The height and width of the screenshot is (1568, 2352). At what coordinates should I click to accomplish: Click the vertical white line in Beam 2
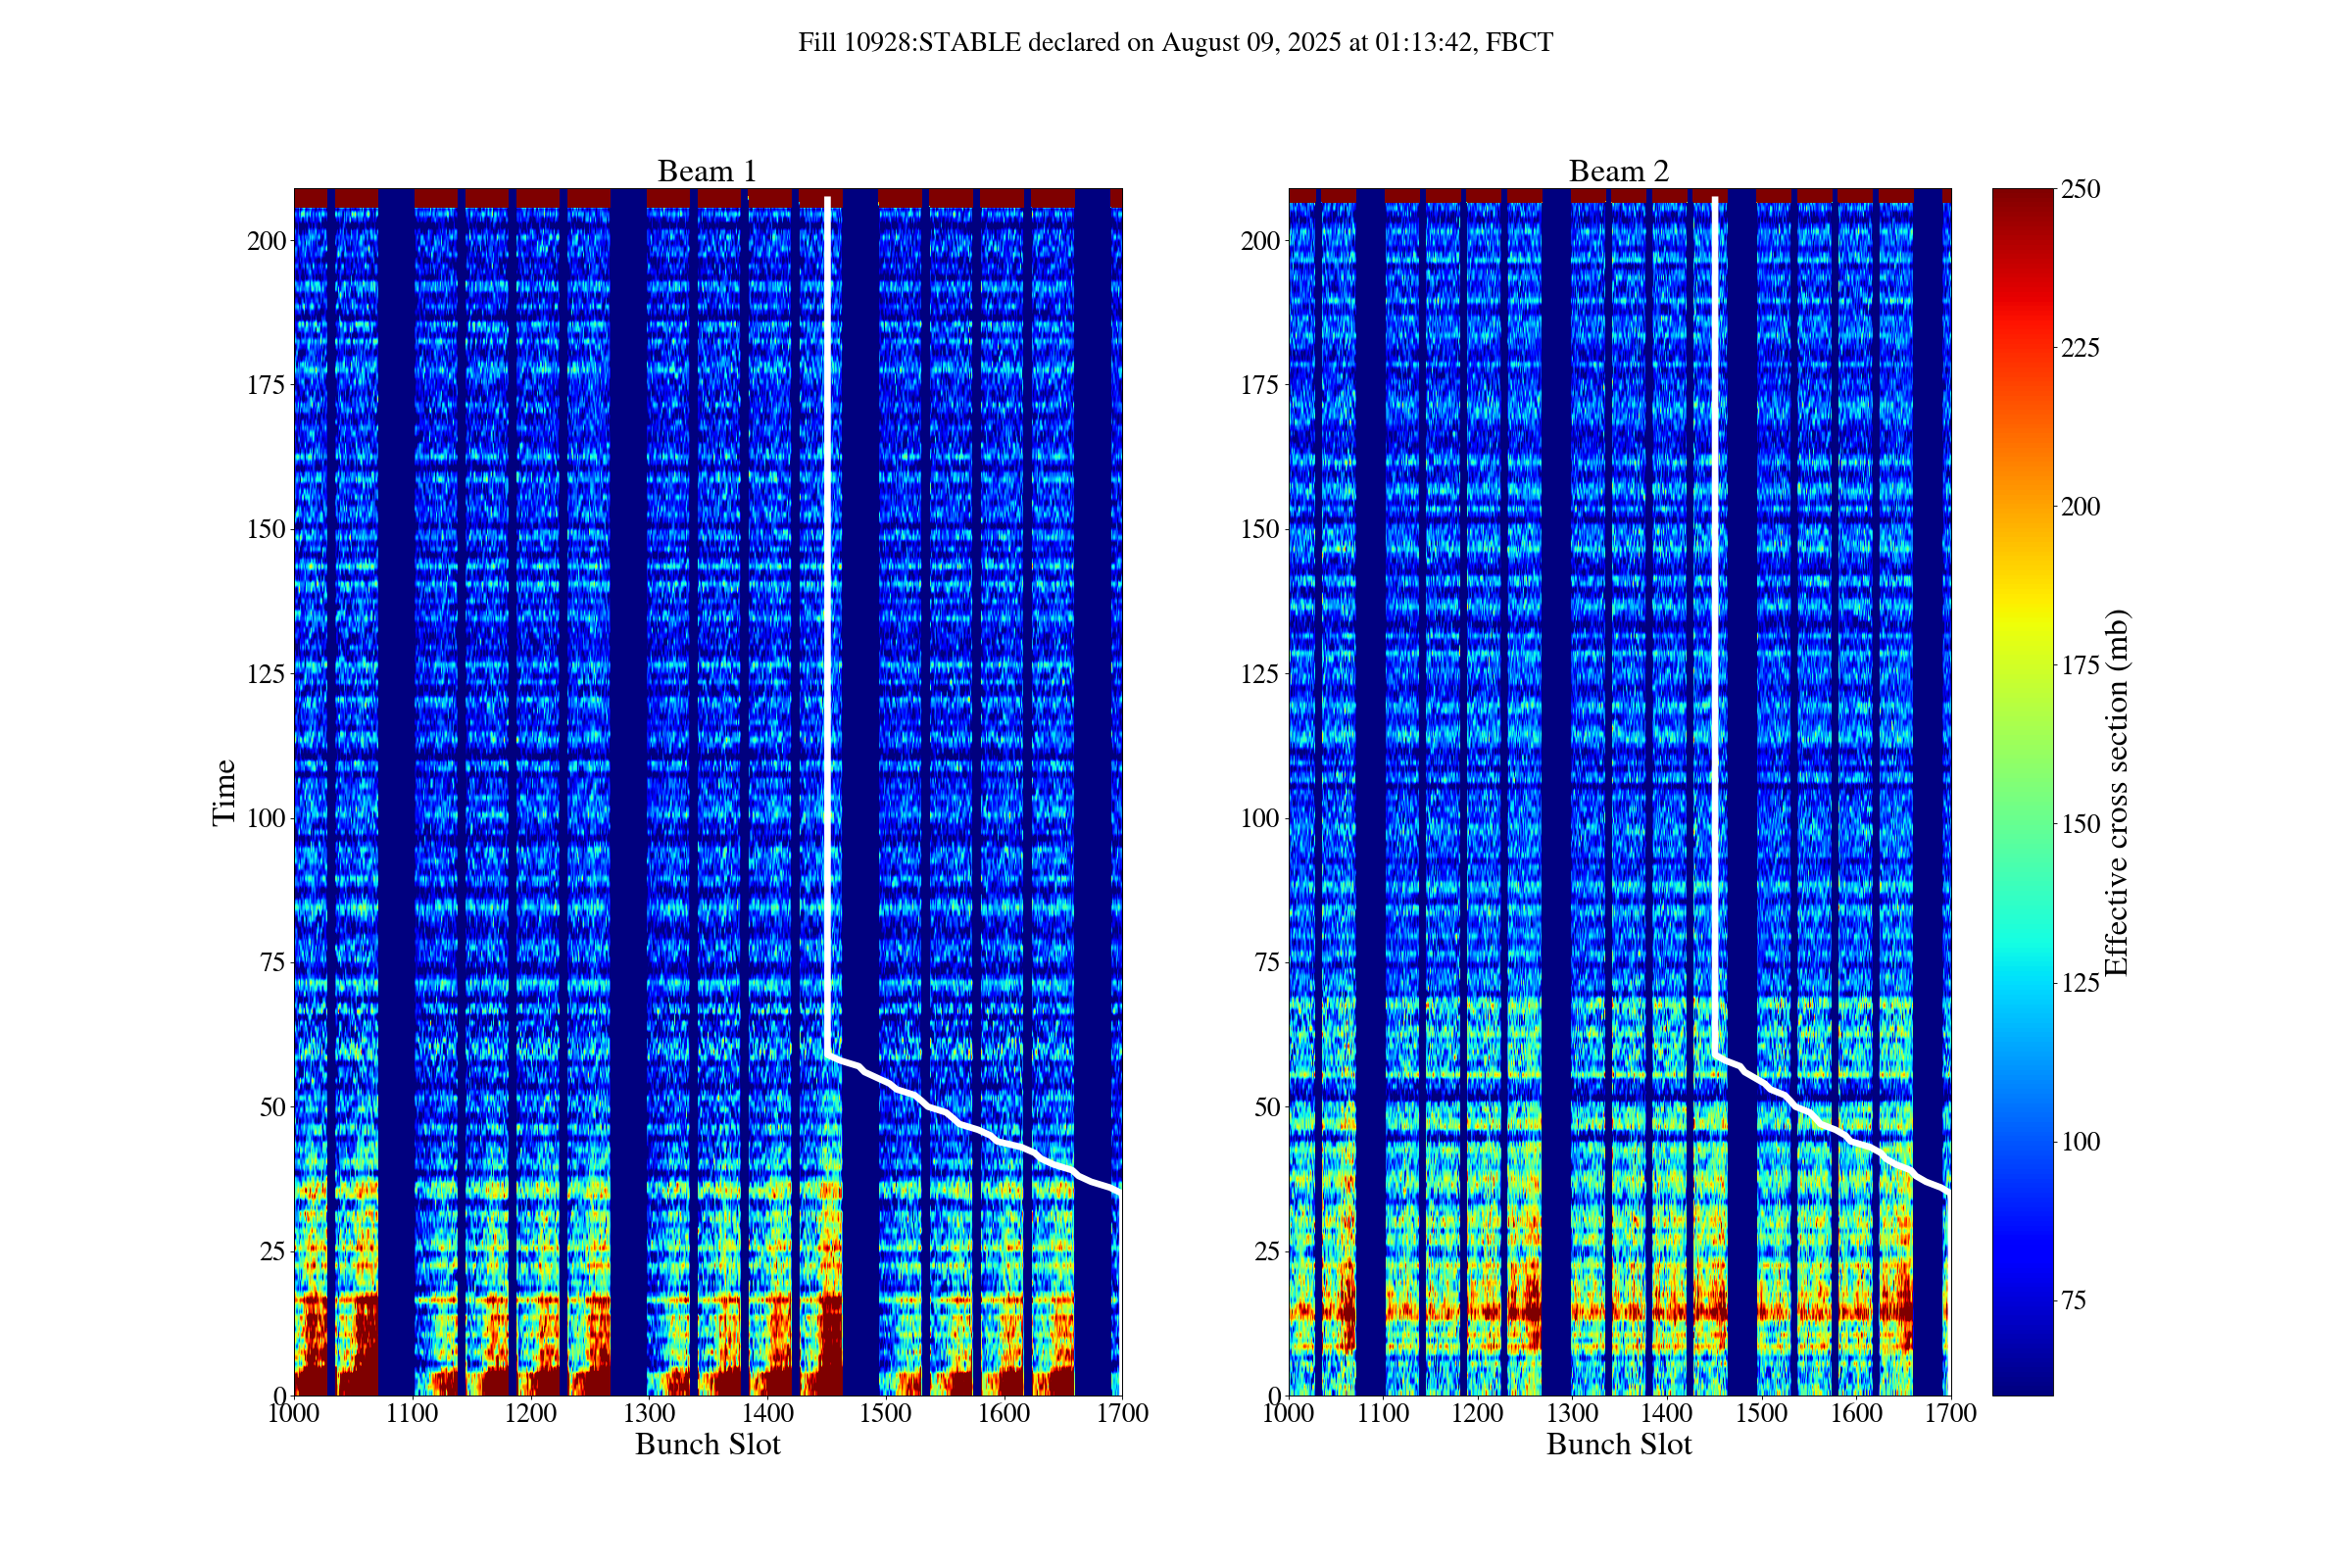pyautogui.click(x=1715, y=600)
